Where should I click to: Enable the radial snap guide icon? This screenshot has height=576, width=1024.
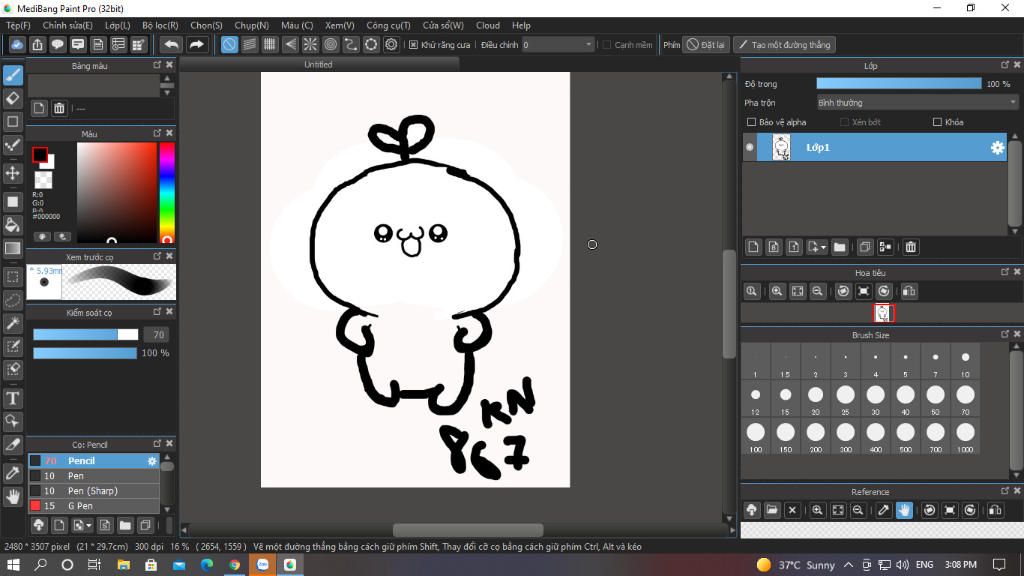tap(310, 44)
